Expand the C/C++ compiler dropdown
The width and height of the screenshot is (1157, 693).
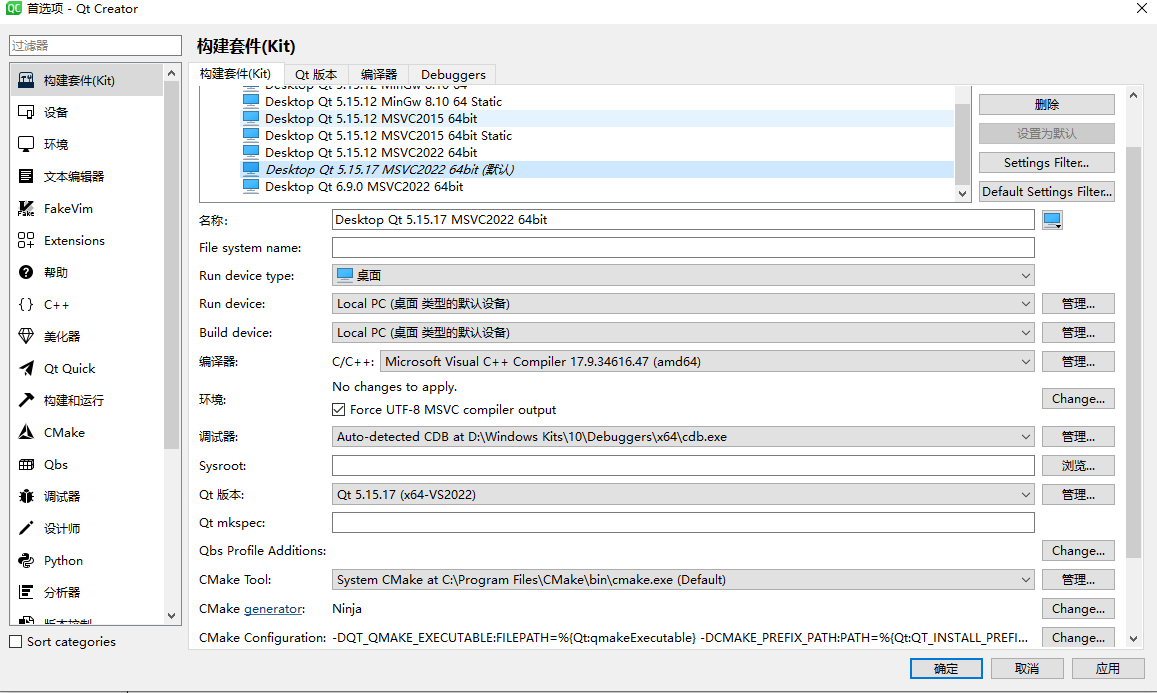pos(1025,361)
